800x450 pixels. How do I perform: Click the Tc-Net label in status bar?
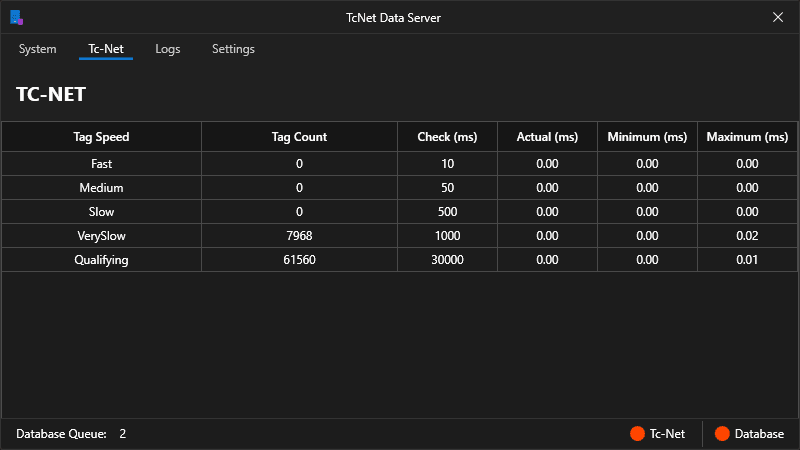coord(667,434)
